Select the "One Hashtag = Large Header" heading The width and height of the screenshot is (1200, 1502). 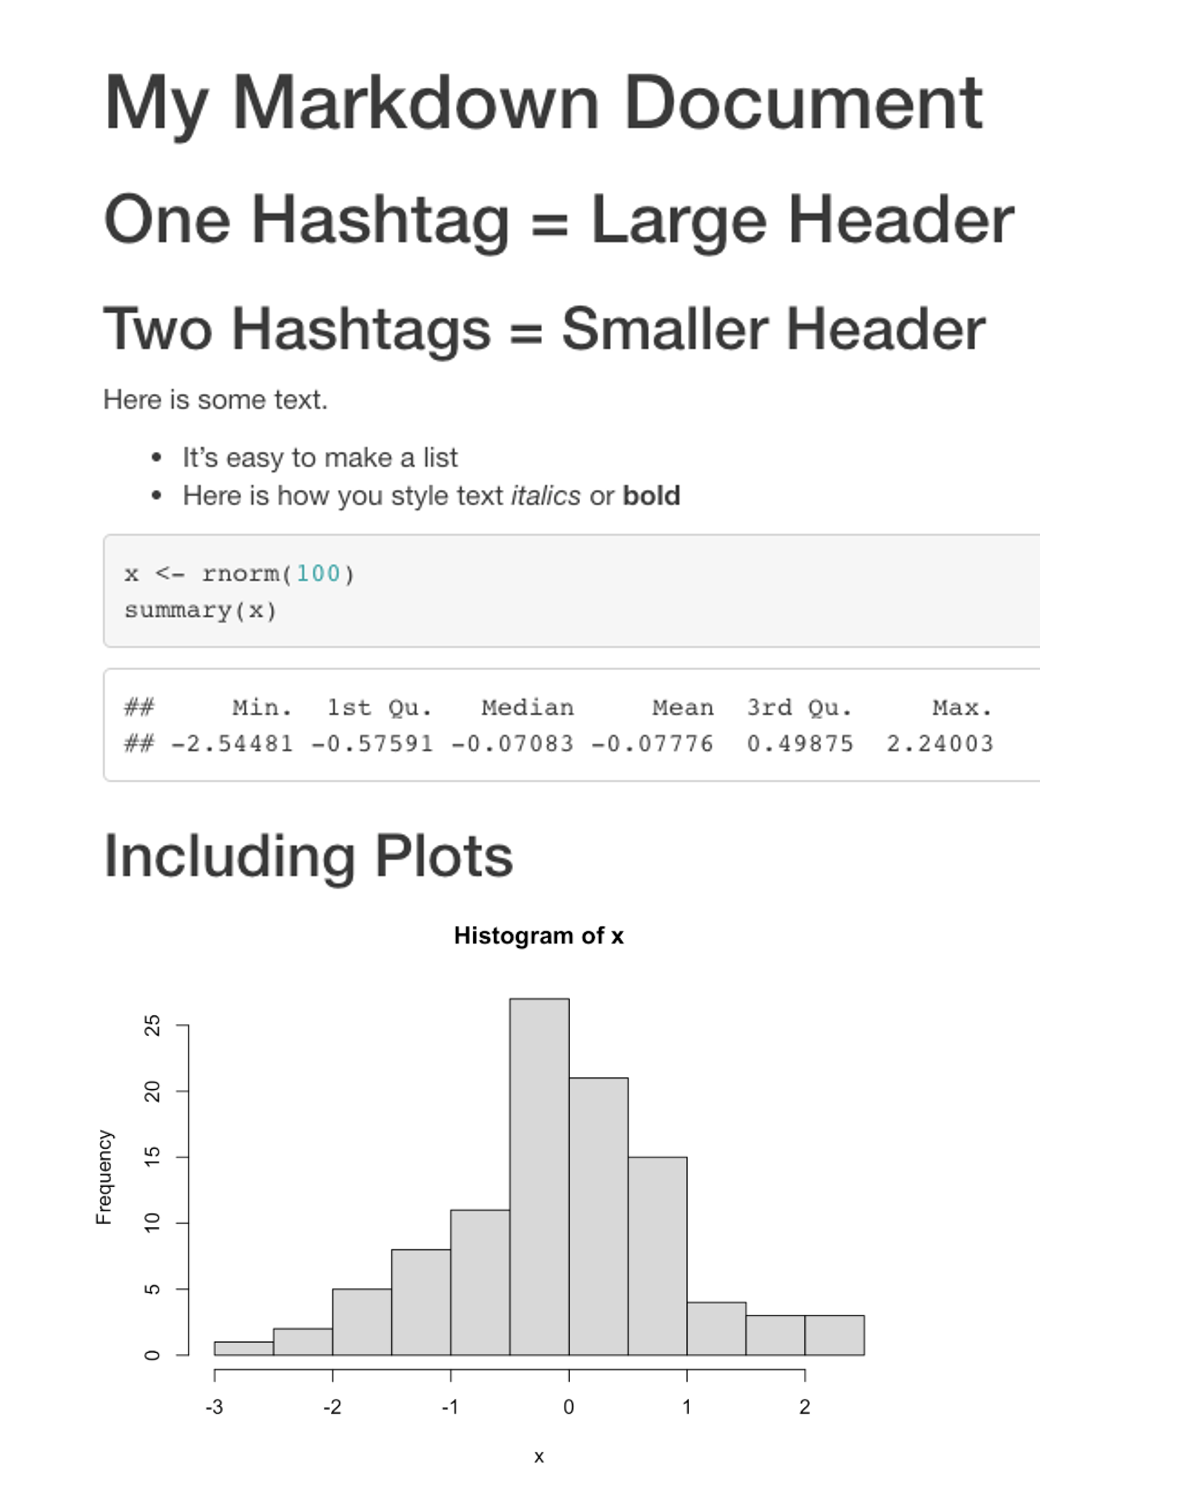pos(558,220)
